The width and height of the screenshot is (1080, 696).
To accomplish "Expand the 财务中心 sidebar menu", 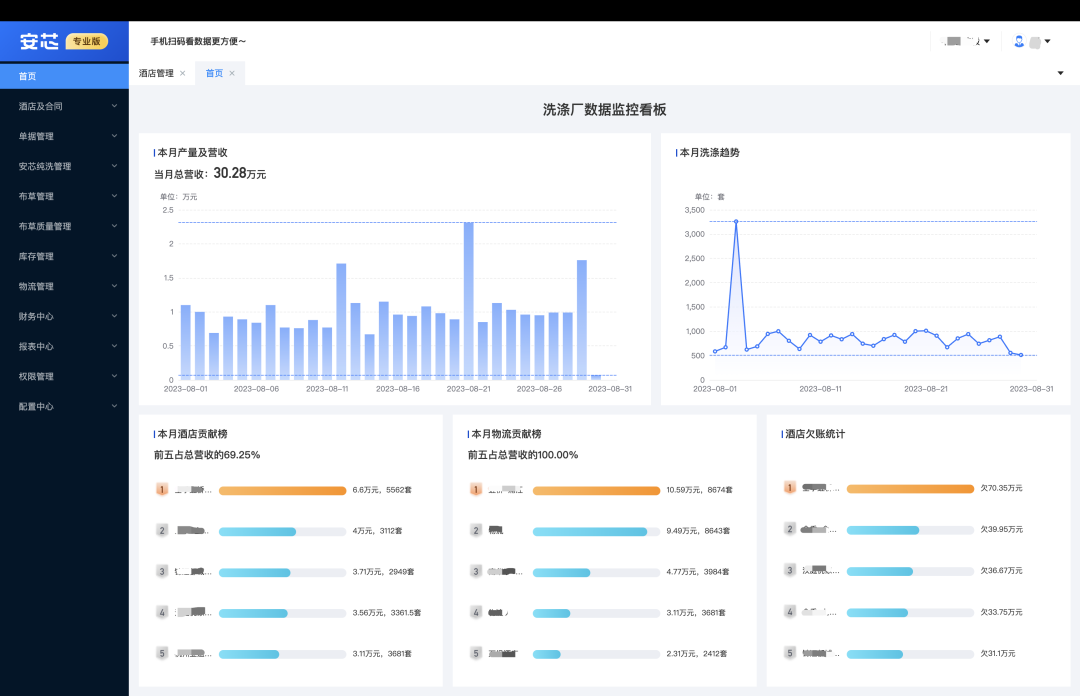I will point(64,316).
